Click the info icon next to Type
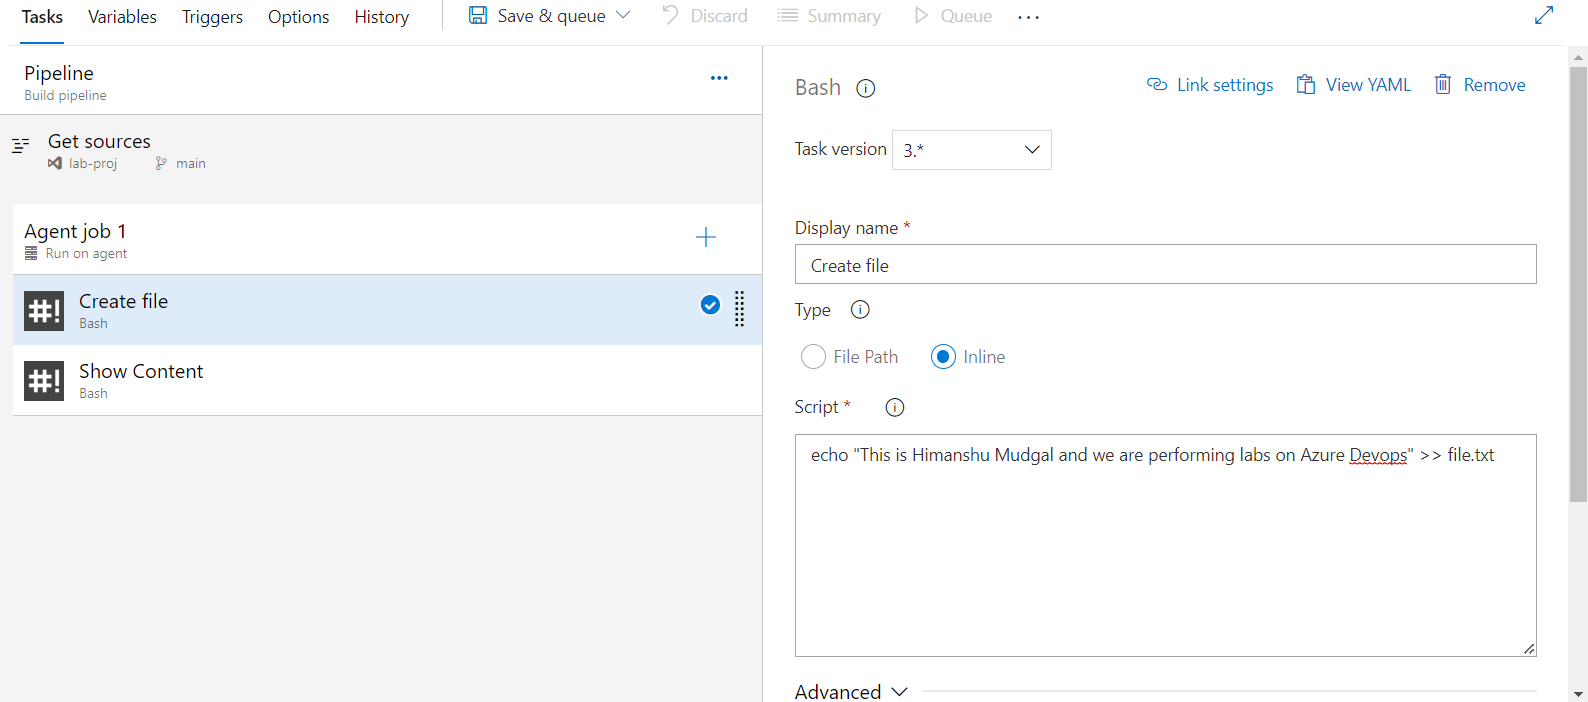1588x702 pixels. tap(860, 310)
